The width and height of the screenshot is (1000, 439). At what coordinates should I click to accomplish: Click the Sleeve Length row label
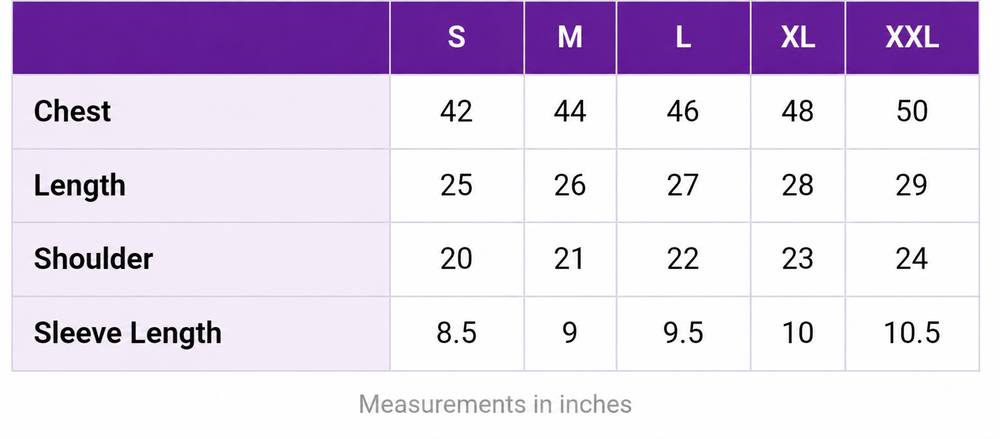128,334
